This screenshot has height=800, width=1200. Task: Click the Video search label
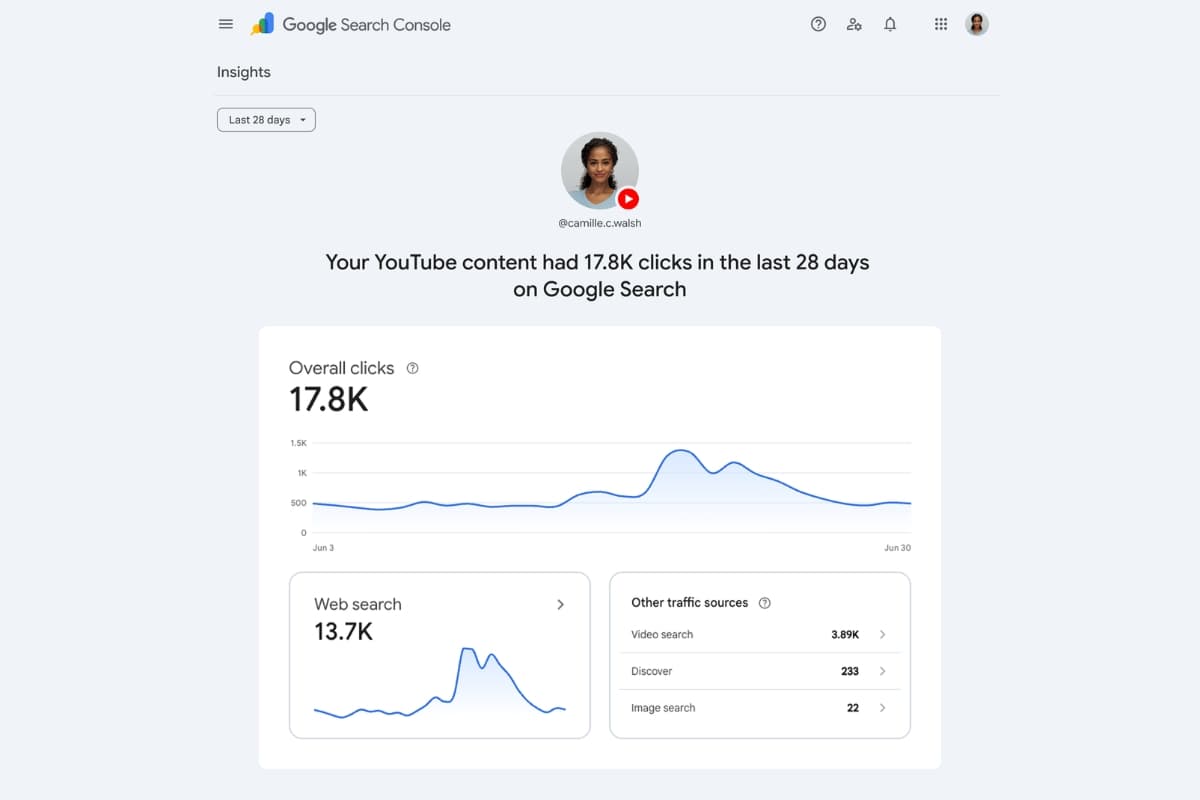(x=662, y=635)
